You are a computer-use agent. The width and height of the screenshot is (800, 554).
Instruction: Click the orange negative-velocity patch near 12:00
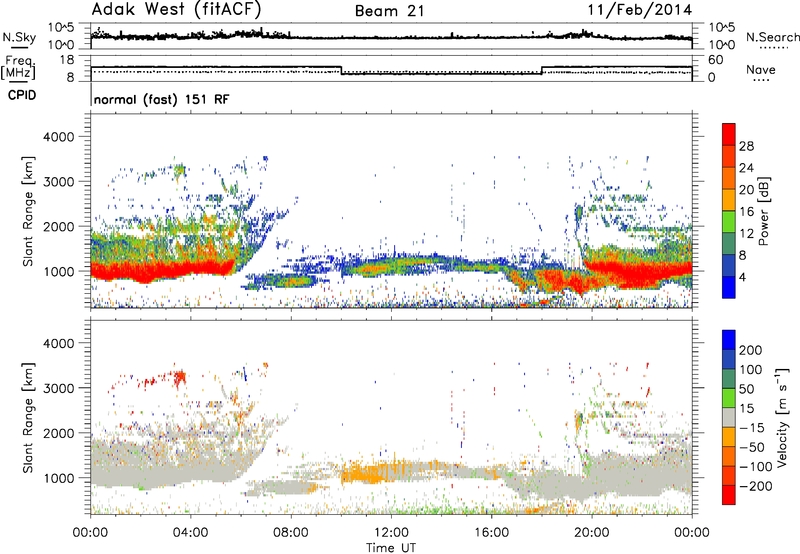pos(370,473)
